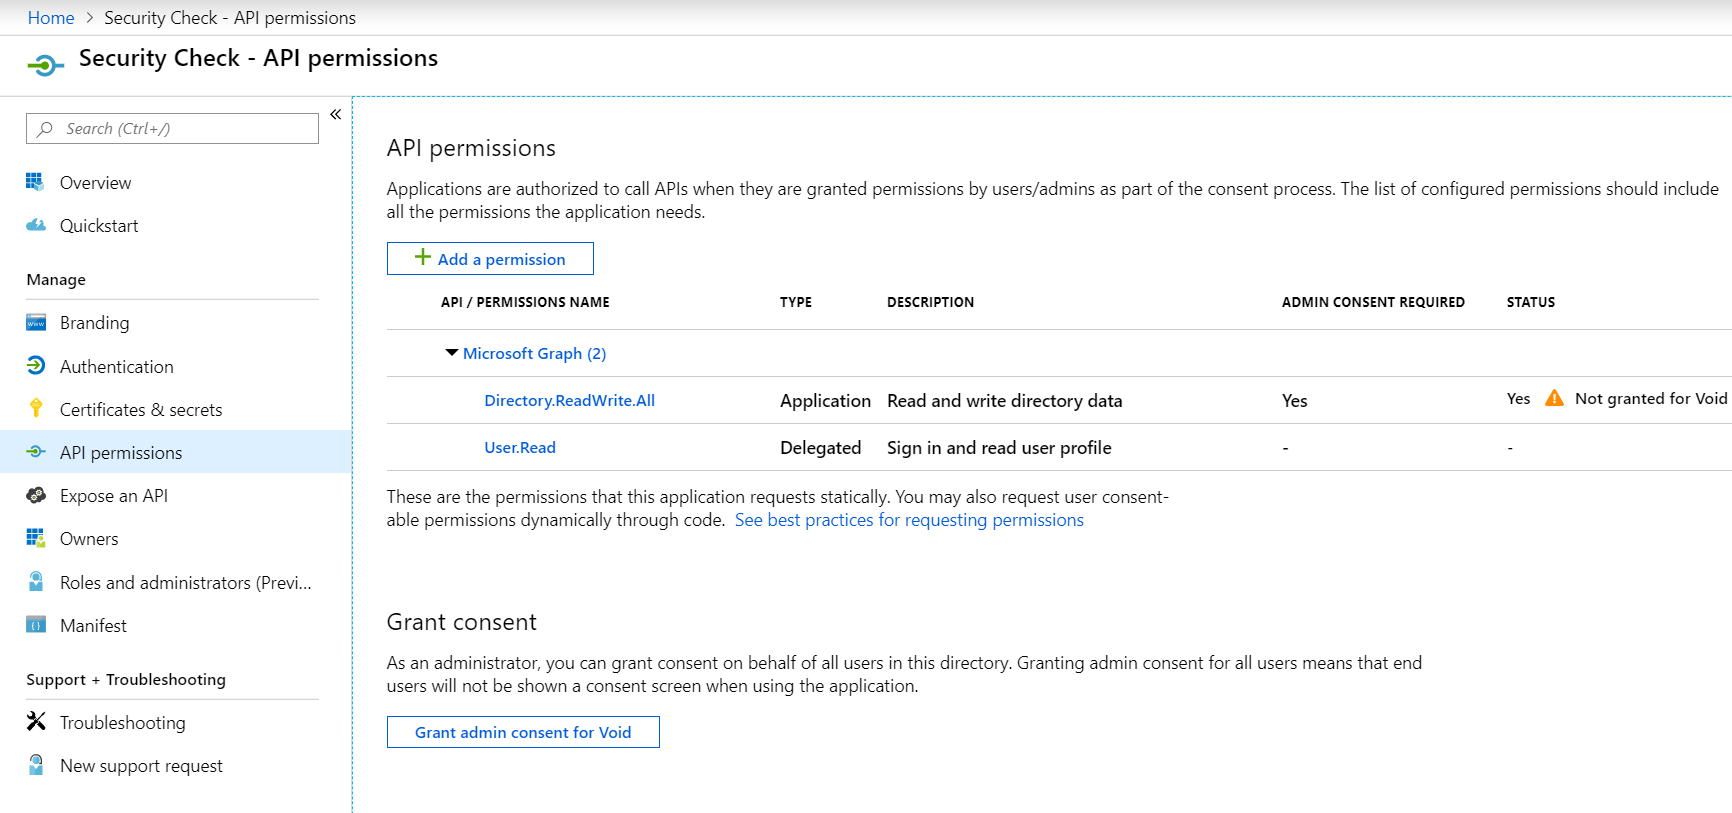Click the New support request icon
This screenshot has height=813, width=1732.
coord(36,765)
